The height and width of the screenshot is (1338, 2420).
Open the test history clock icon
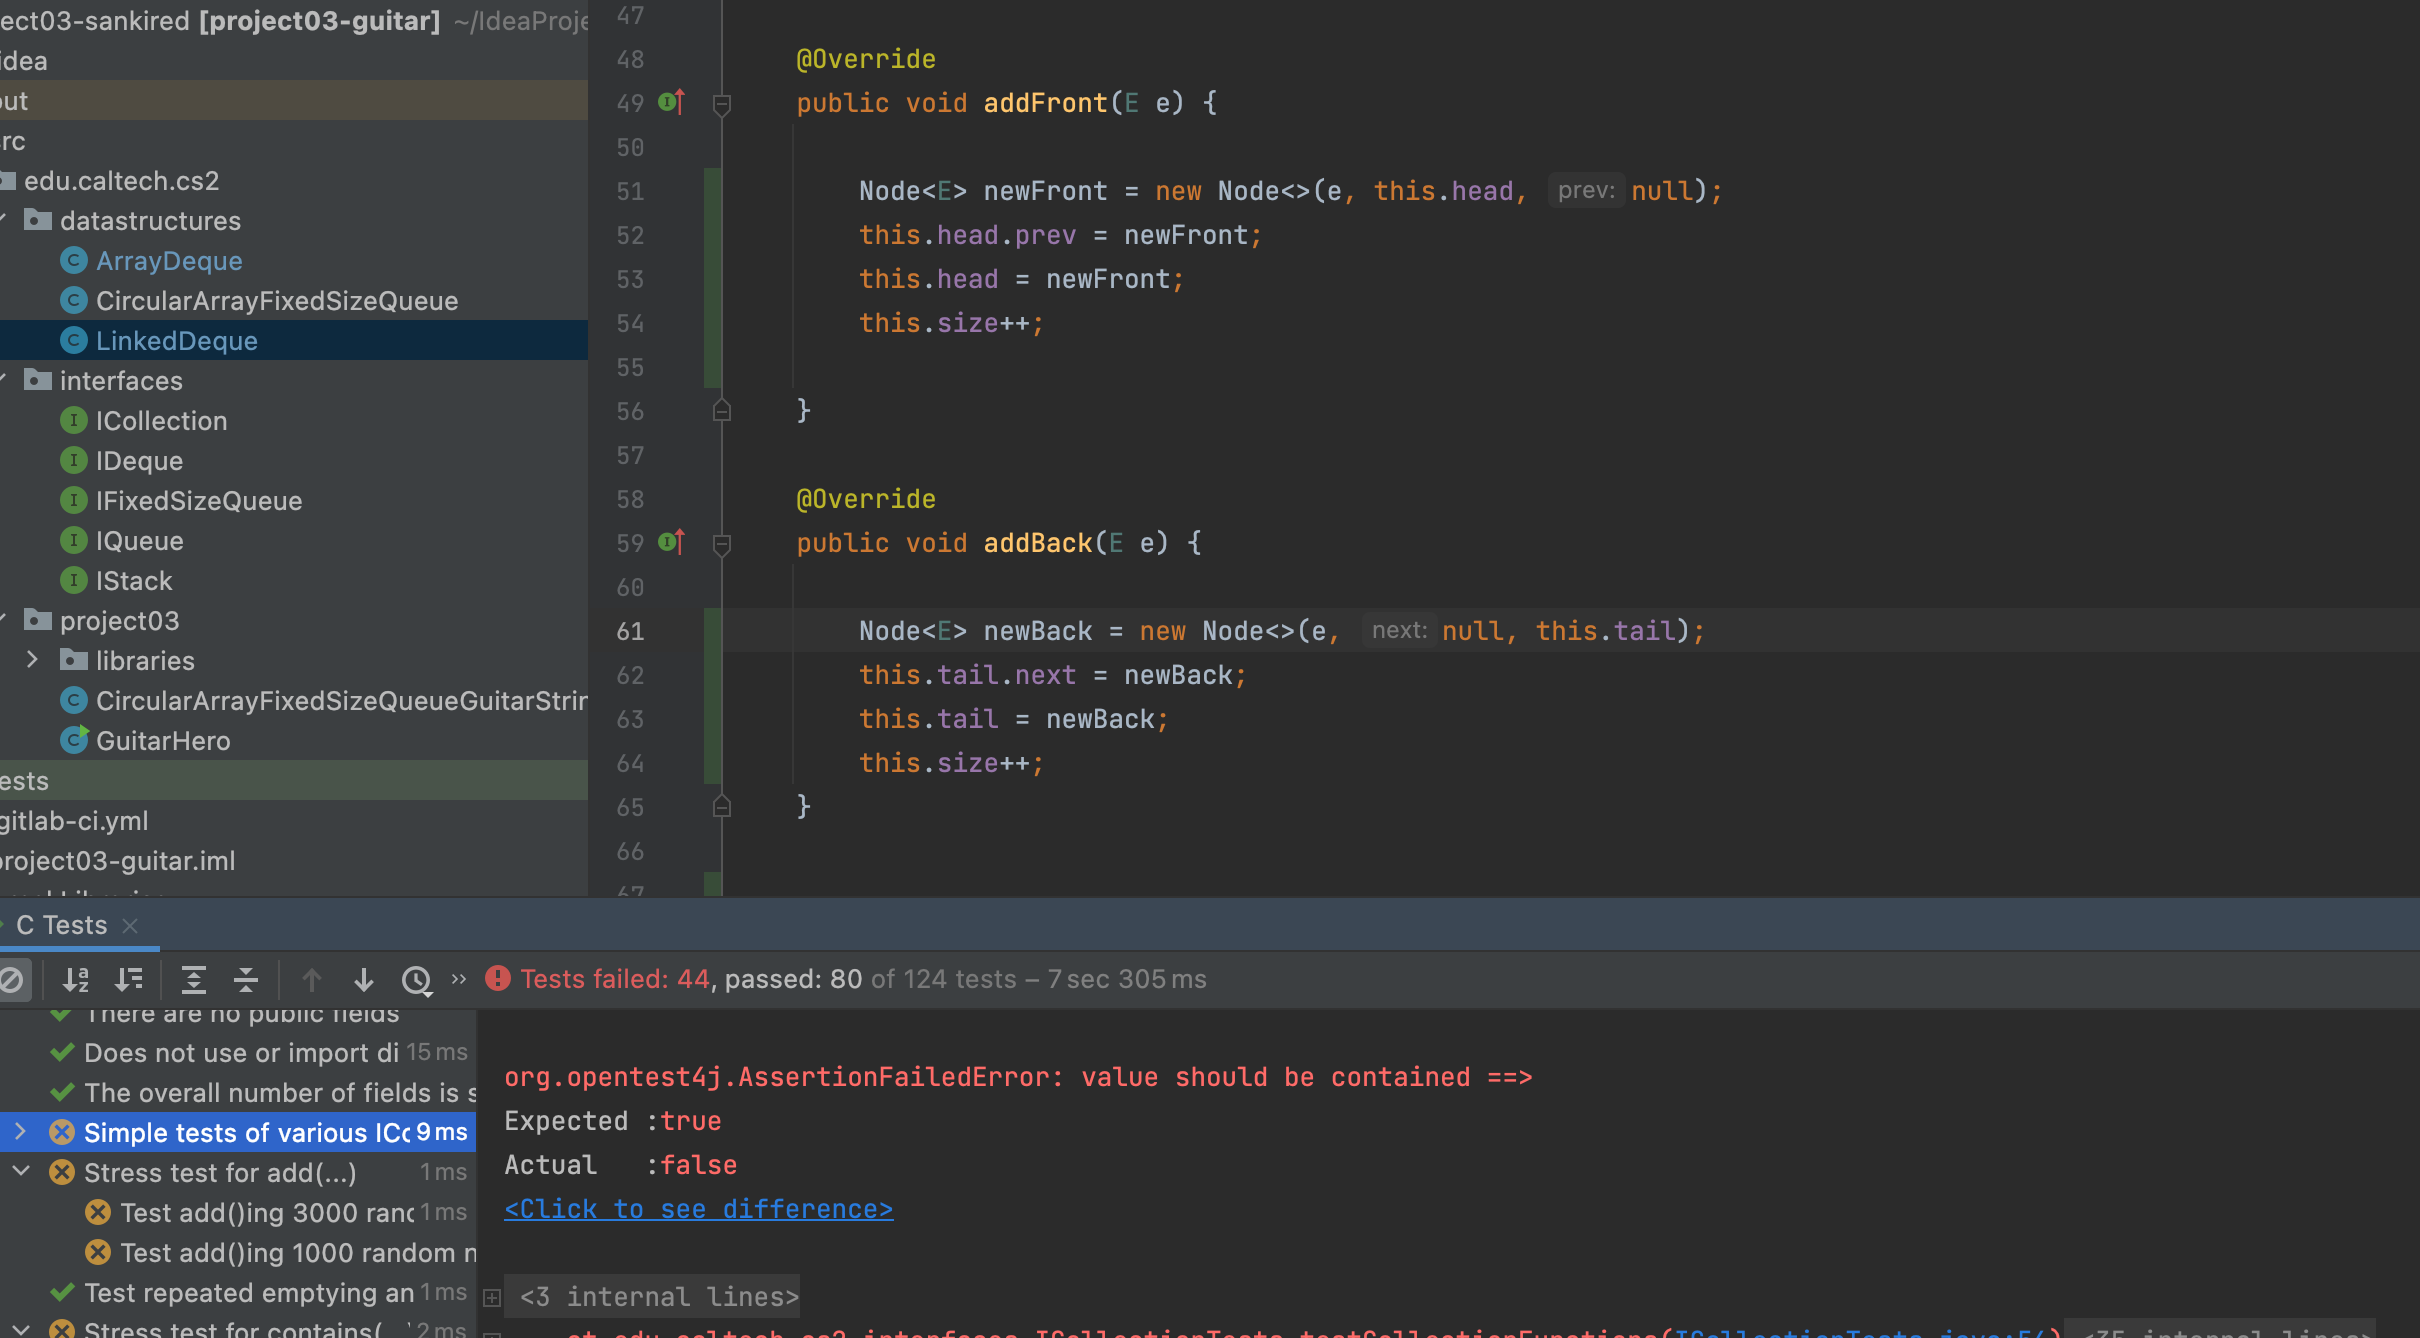tap(416, 979)
